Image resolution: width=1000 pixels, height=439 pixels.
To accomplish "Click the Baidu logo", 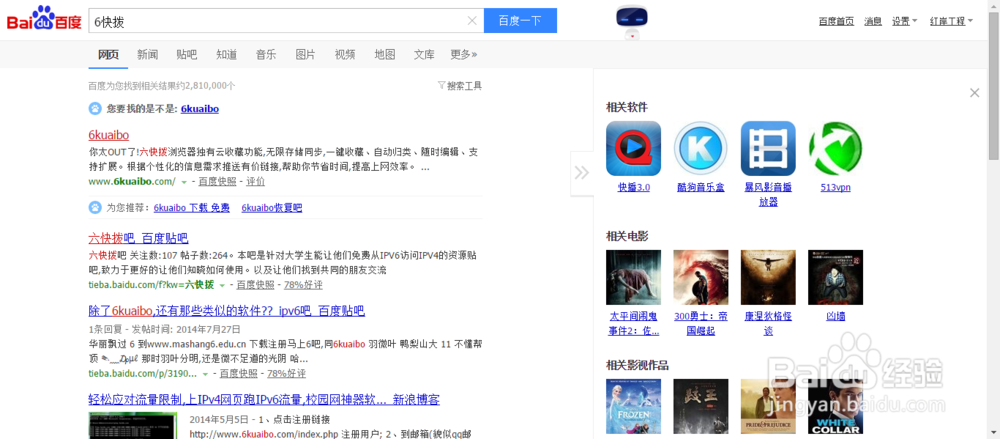I will [x=44, y=20].
